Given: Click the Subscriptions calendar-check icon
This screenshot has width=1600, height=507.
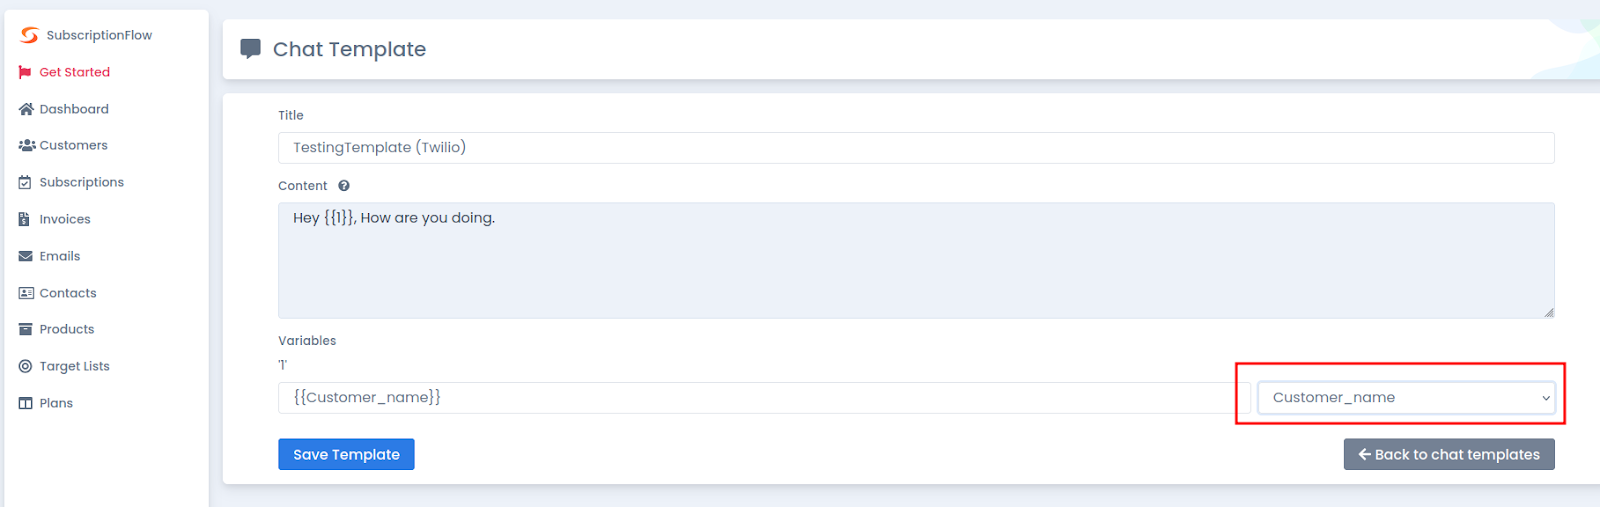Looking at the screenshot, I should (x=25, y=182).
